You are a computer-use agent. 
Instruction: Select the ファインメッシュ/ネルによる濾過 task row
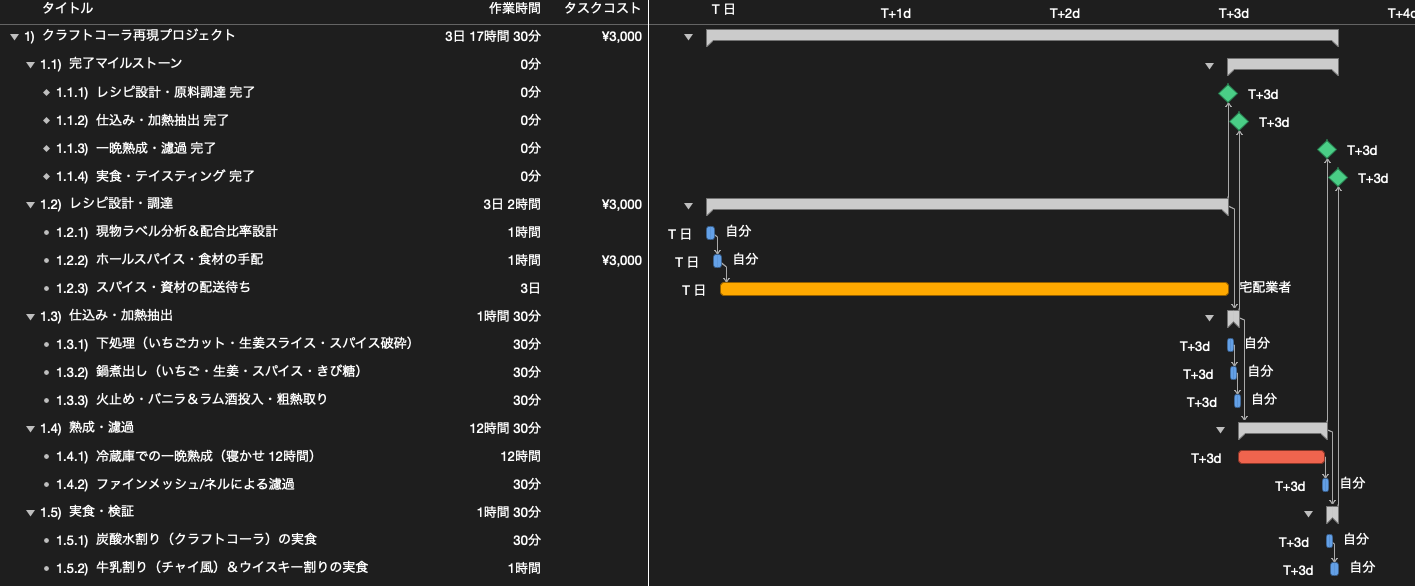(324, 484)
